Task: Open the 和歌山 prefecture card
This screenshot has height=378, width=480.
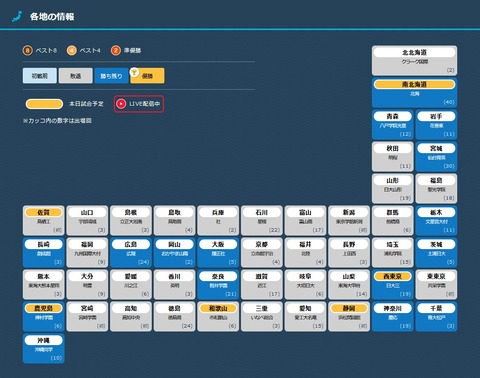Action: (x=218, y=317)
